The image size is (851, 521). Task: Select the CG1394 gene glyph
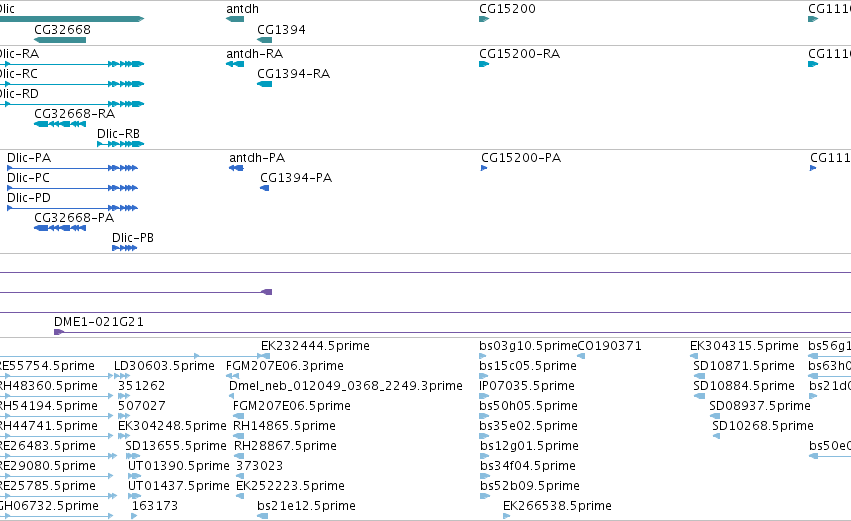point(264,40)
